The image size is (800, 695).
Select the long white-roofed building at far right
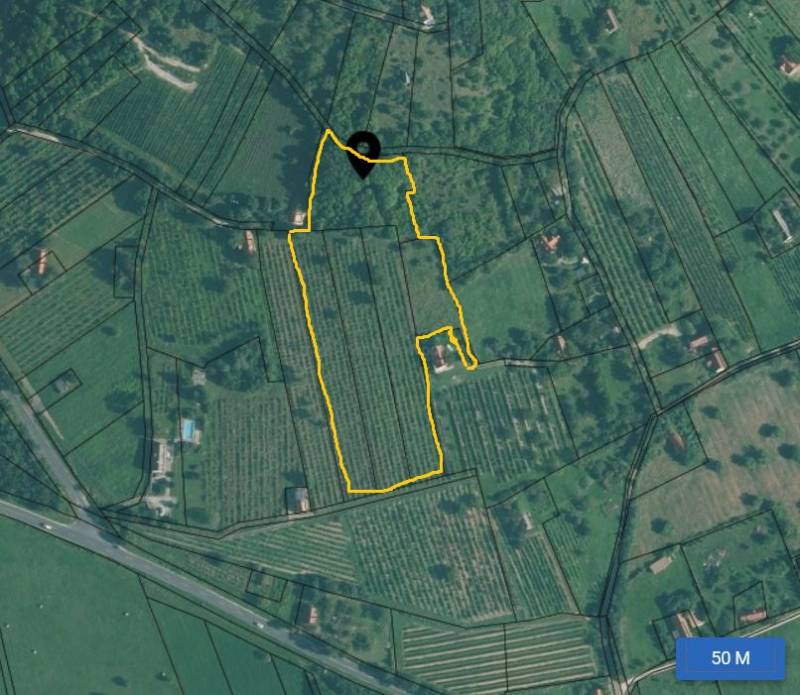[782, 225]
